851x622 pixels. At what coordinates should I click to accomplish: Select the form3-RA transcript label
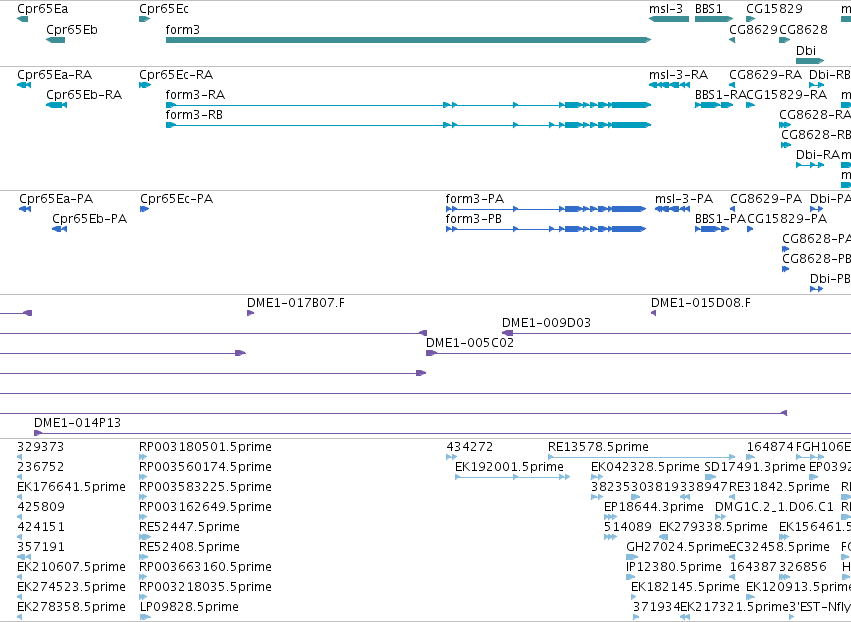(195, 95)
